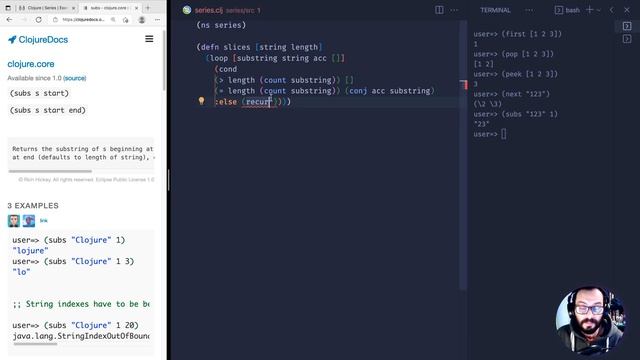Click the "(ns series)" line in the editor
The width and height of the screenshot is (640, 360).
pyautogui.click(x=221, y=25)
